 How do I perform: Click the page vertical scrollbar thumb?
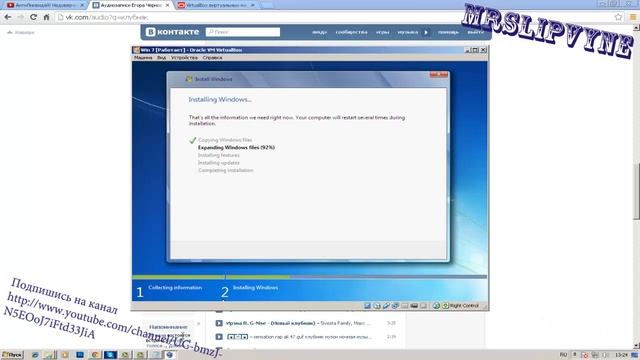tap(636, 192)
